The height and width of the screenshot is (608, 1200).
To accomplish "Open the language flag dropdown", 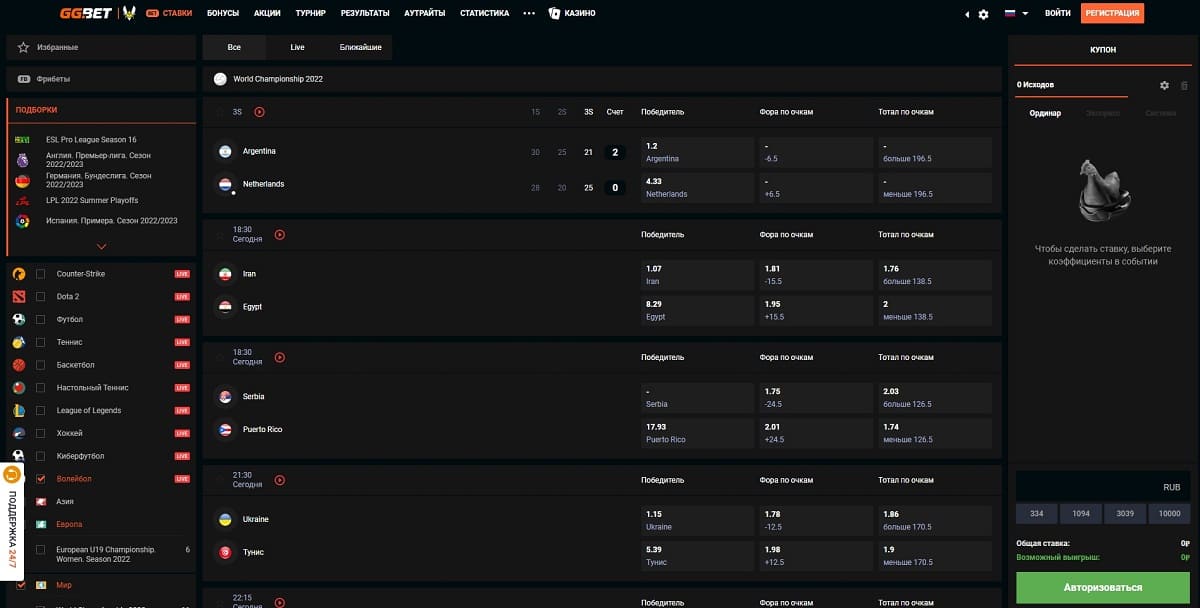I will click(x=1016, y=14).
